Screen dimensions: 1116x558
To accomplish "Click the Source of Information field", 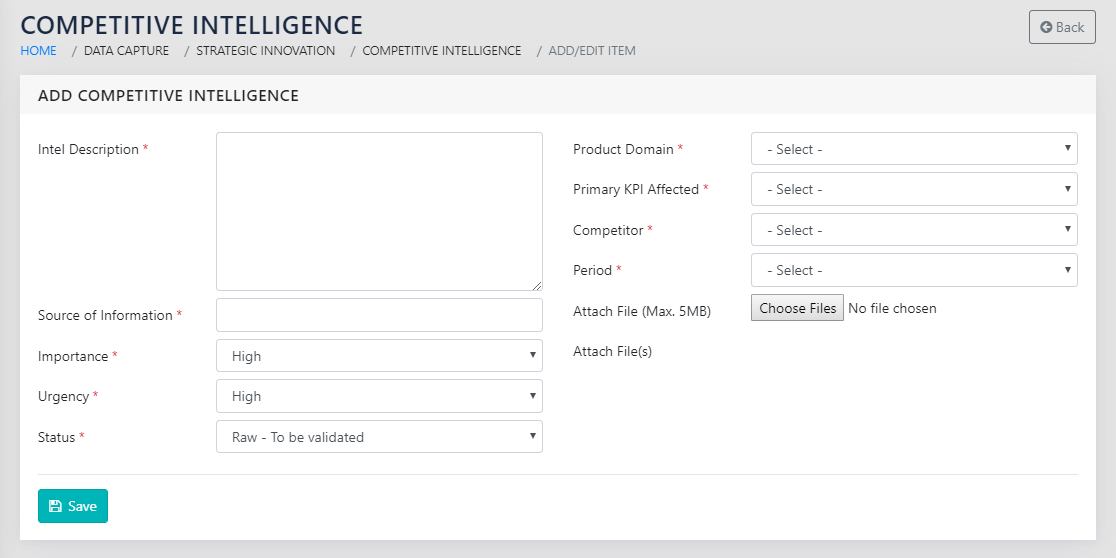I will tap(379, 315).
